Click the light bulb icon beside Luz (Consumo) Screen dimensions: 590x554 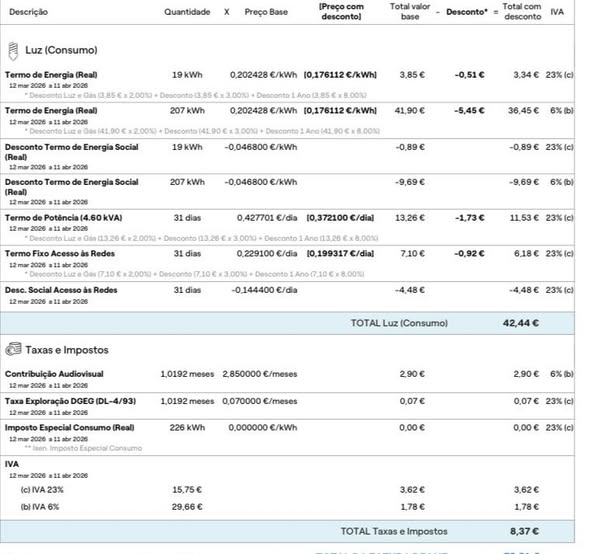[x=13, y=51]
